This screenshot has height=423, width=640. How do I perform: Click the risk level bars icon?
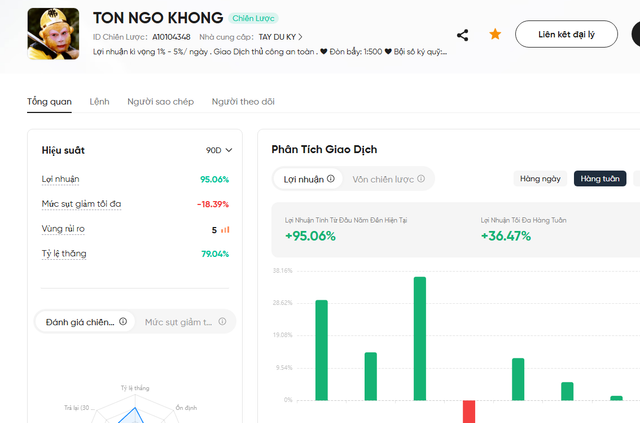pos(225,230)
